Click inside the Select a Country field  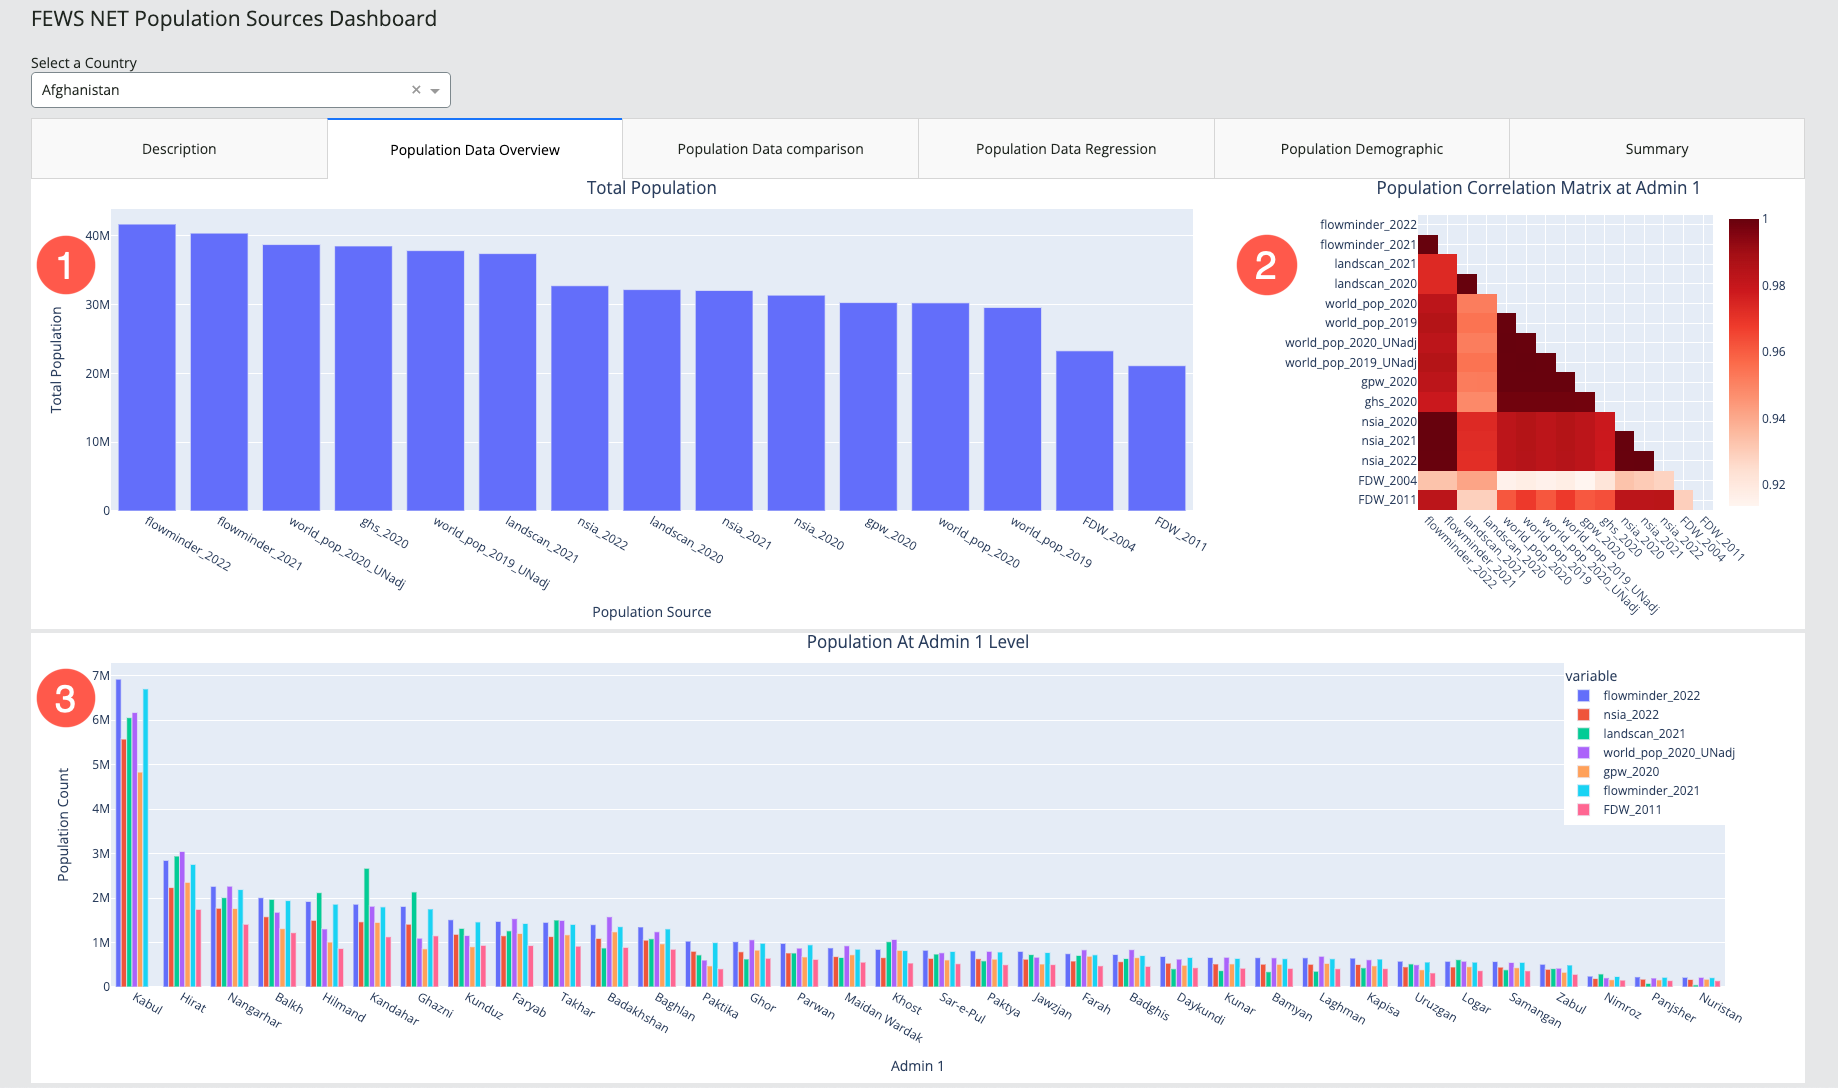tap(220, 90)
